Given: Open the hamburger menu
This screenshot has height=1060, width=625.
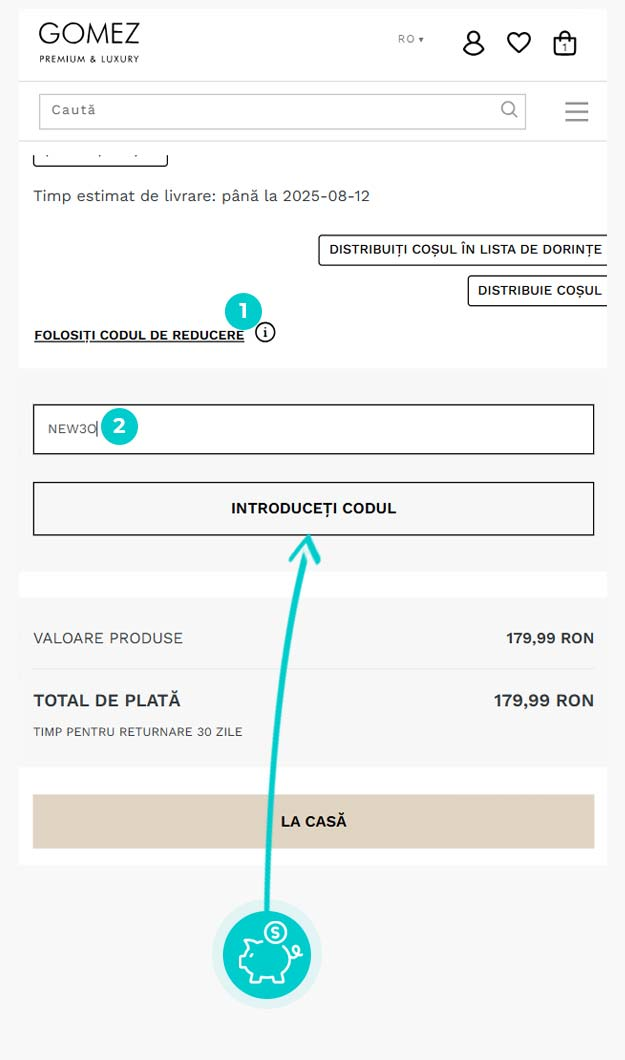Looking at the screenshot, I should [x=576, y=111].
